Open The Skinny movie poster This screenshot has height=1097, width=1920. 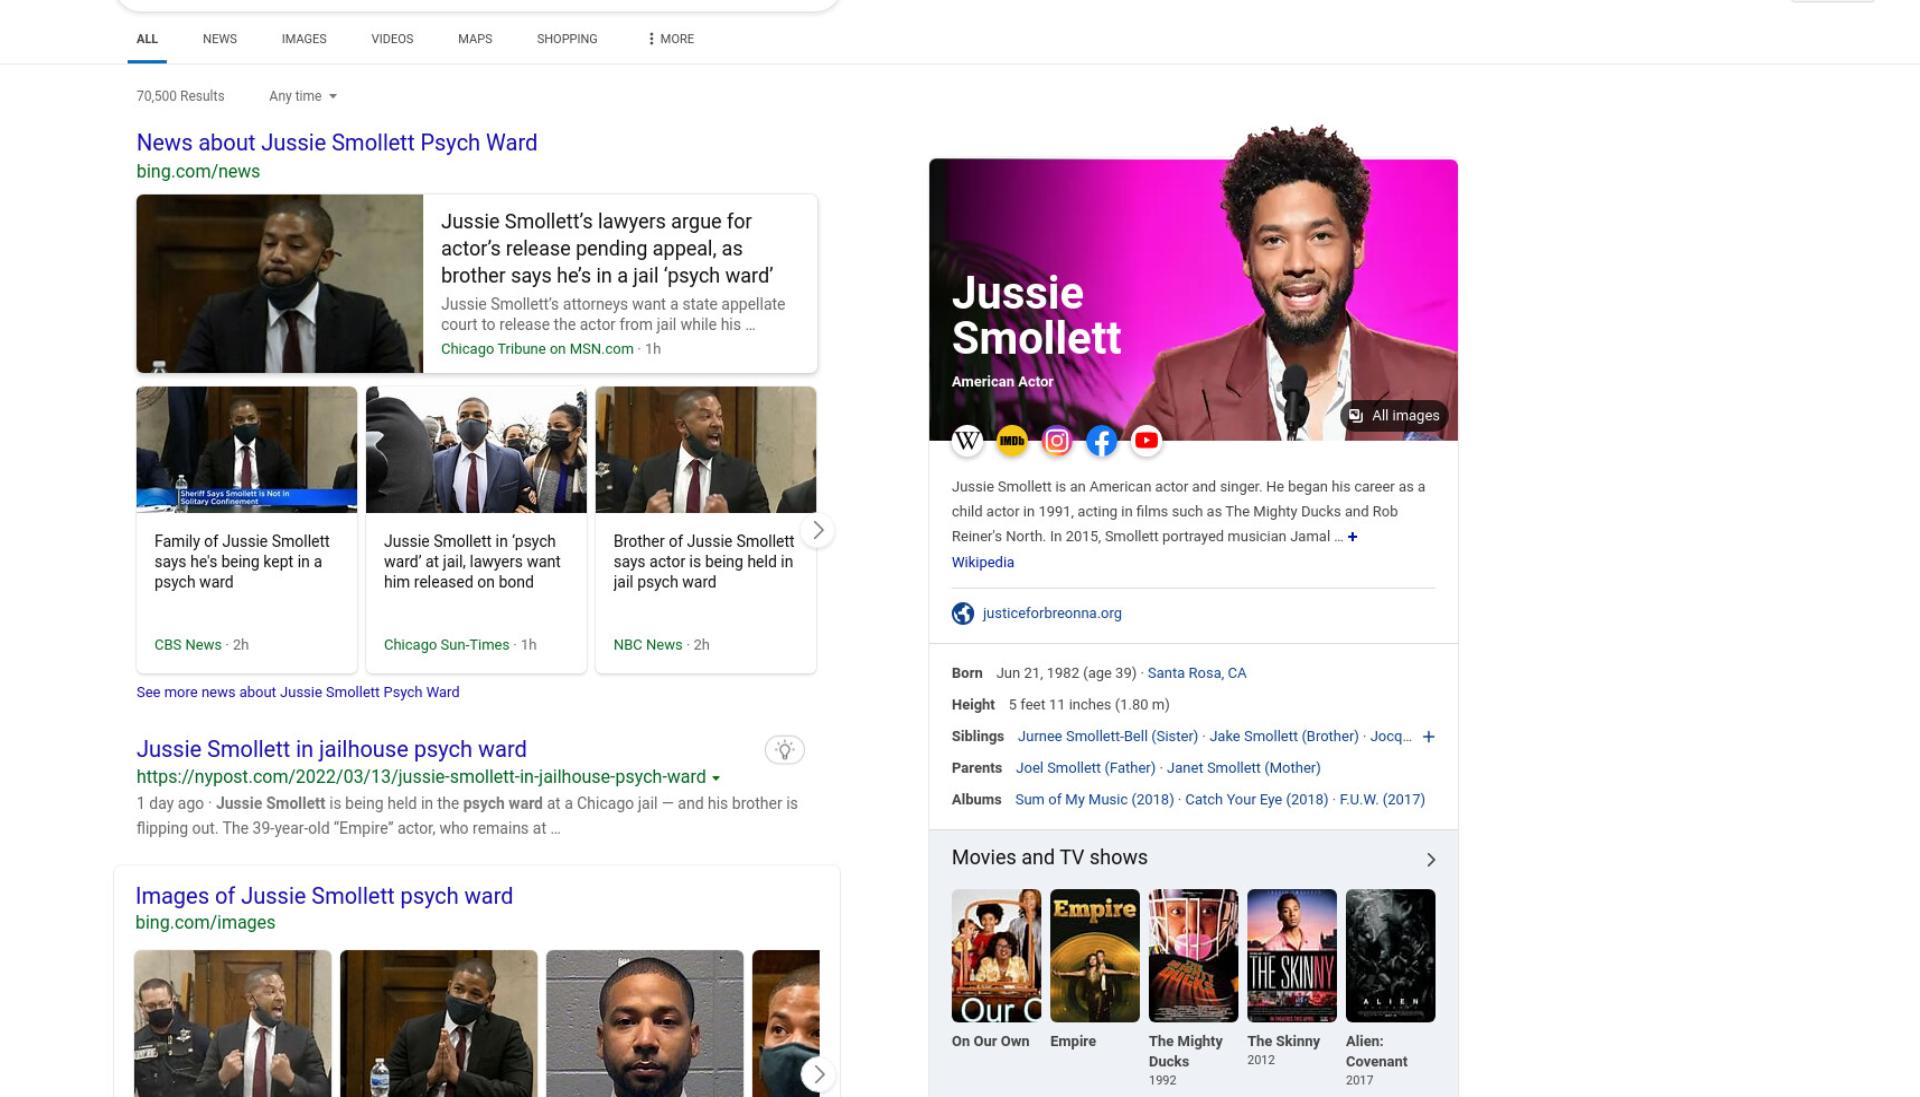tap(1292, 955)
